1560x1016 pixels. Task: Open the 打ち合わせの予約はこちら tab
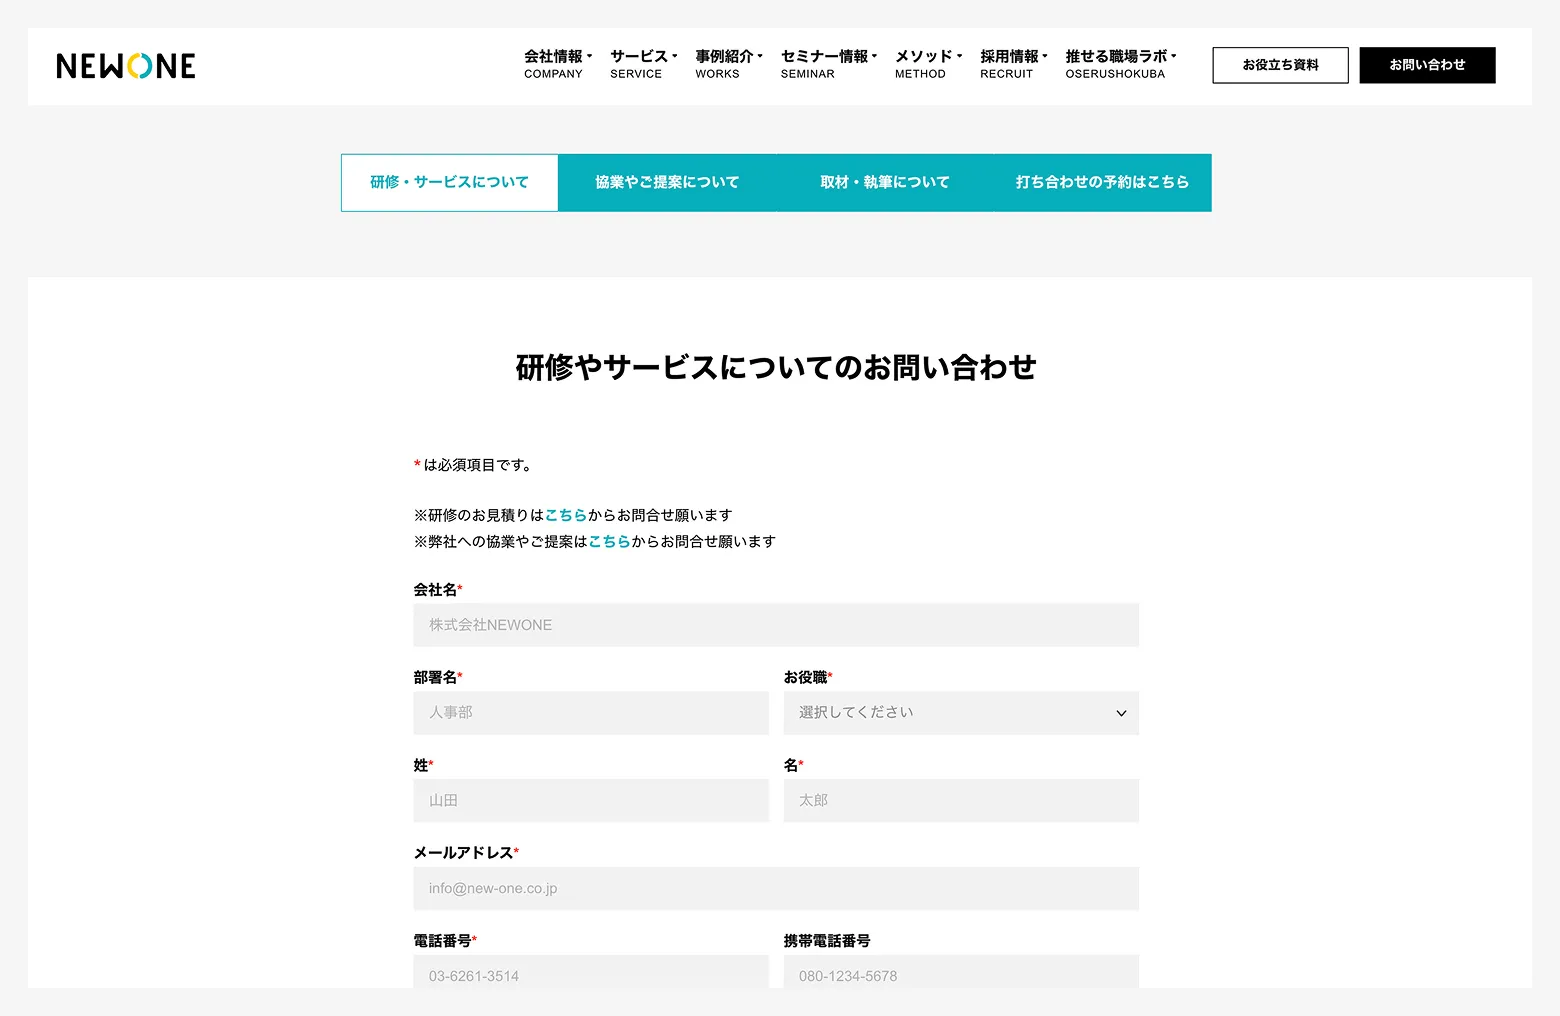click(1102, 182)
